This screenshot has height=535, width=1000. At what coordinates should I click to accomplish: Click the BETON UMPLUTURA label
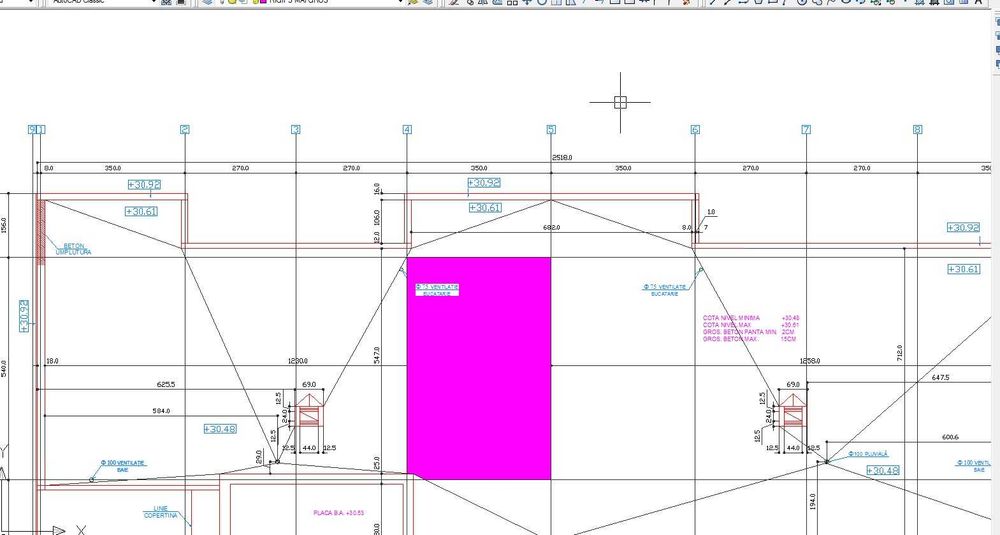click(x=73, y=249)
